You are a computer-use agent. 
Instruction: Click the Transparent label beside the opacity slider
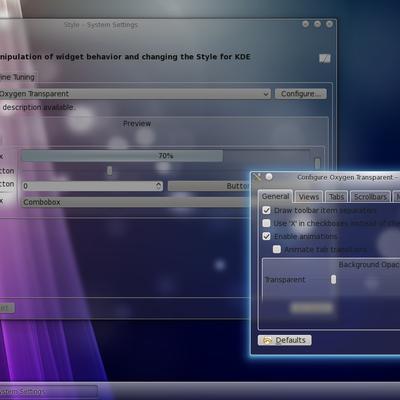[285, 279]
